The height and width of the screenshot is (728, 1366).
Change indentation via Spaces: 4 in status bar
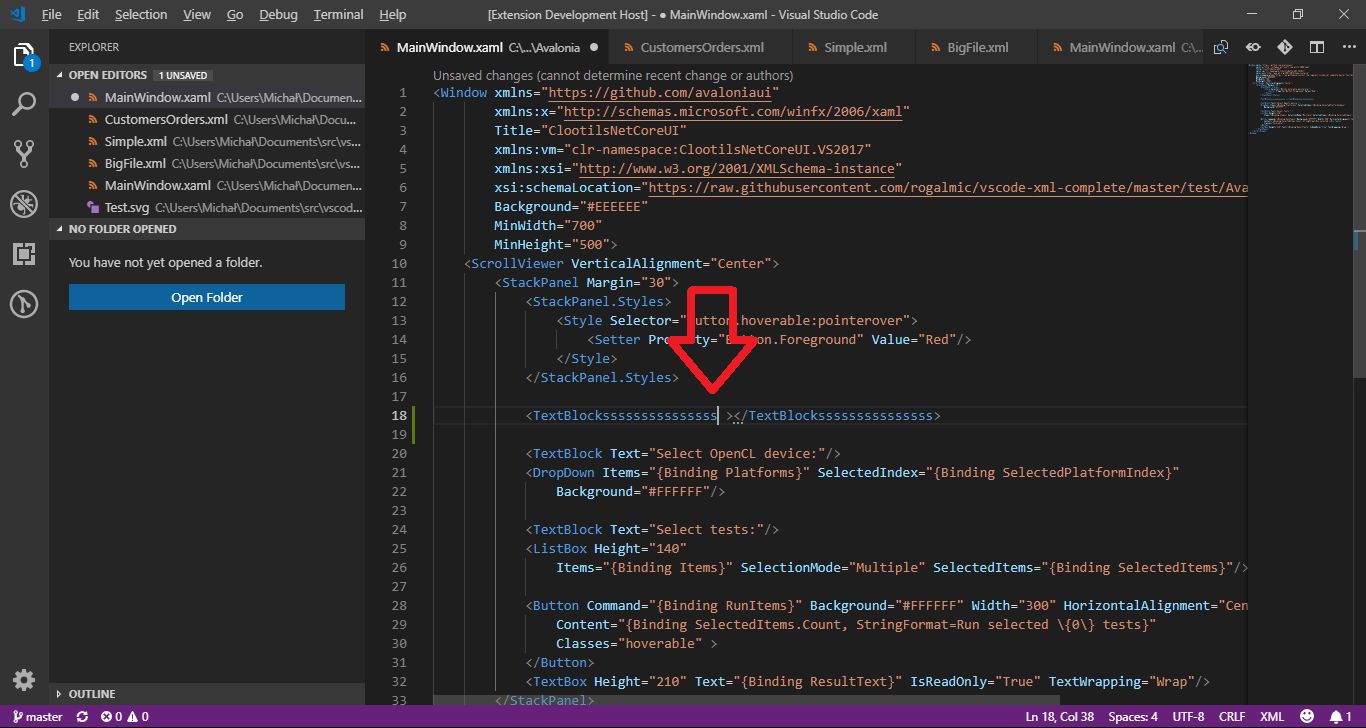[1132, 716]
